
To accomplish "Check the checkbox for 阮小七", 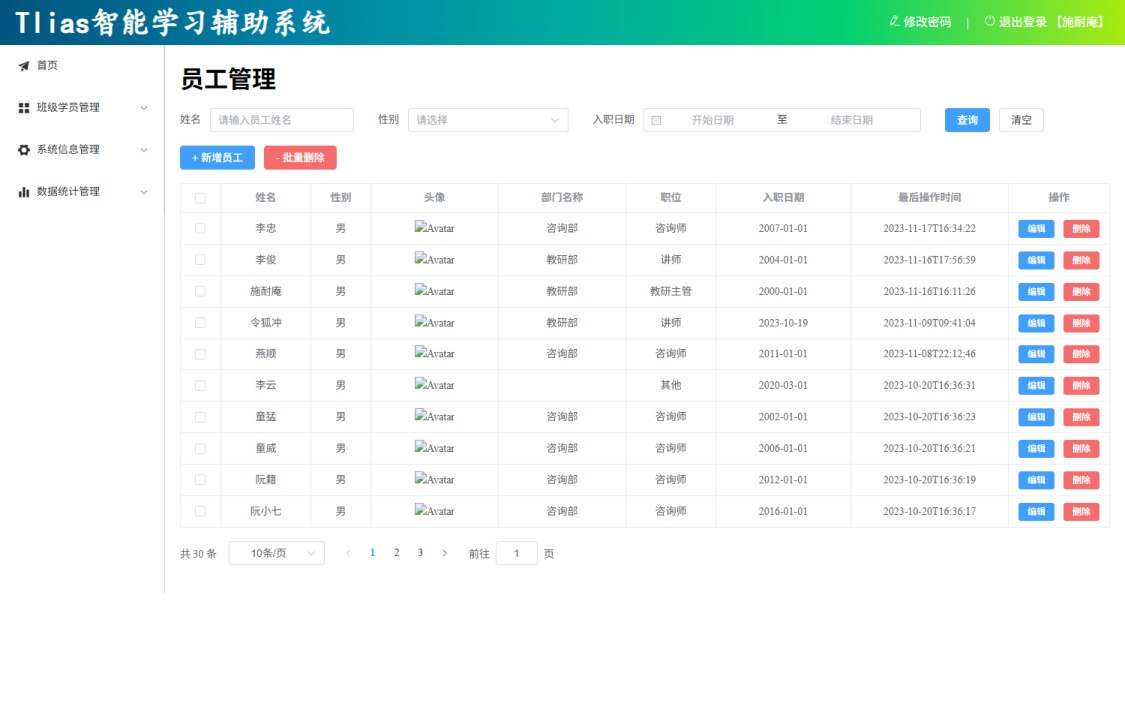I will 200,511.
